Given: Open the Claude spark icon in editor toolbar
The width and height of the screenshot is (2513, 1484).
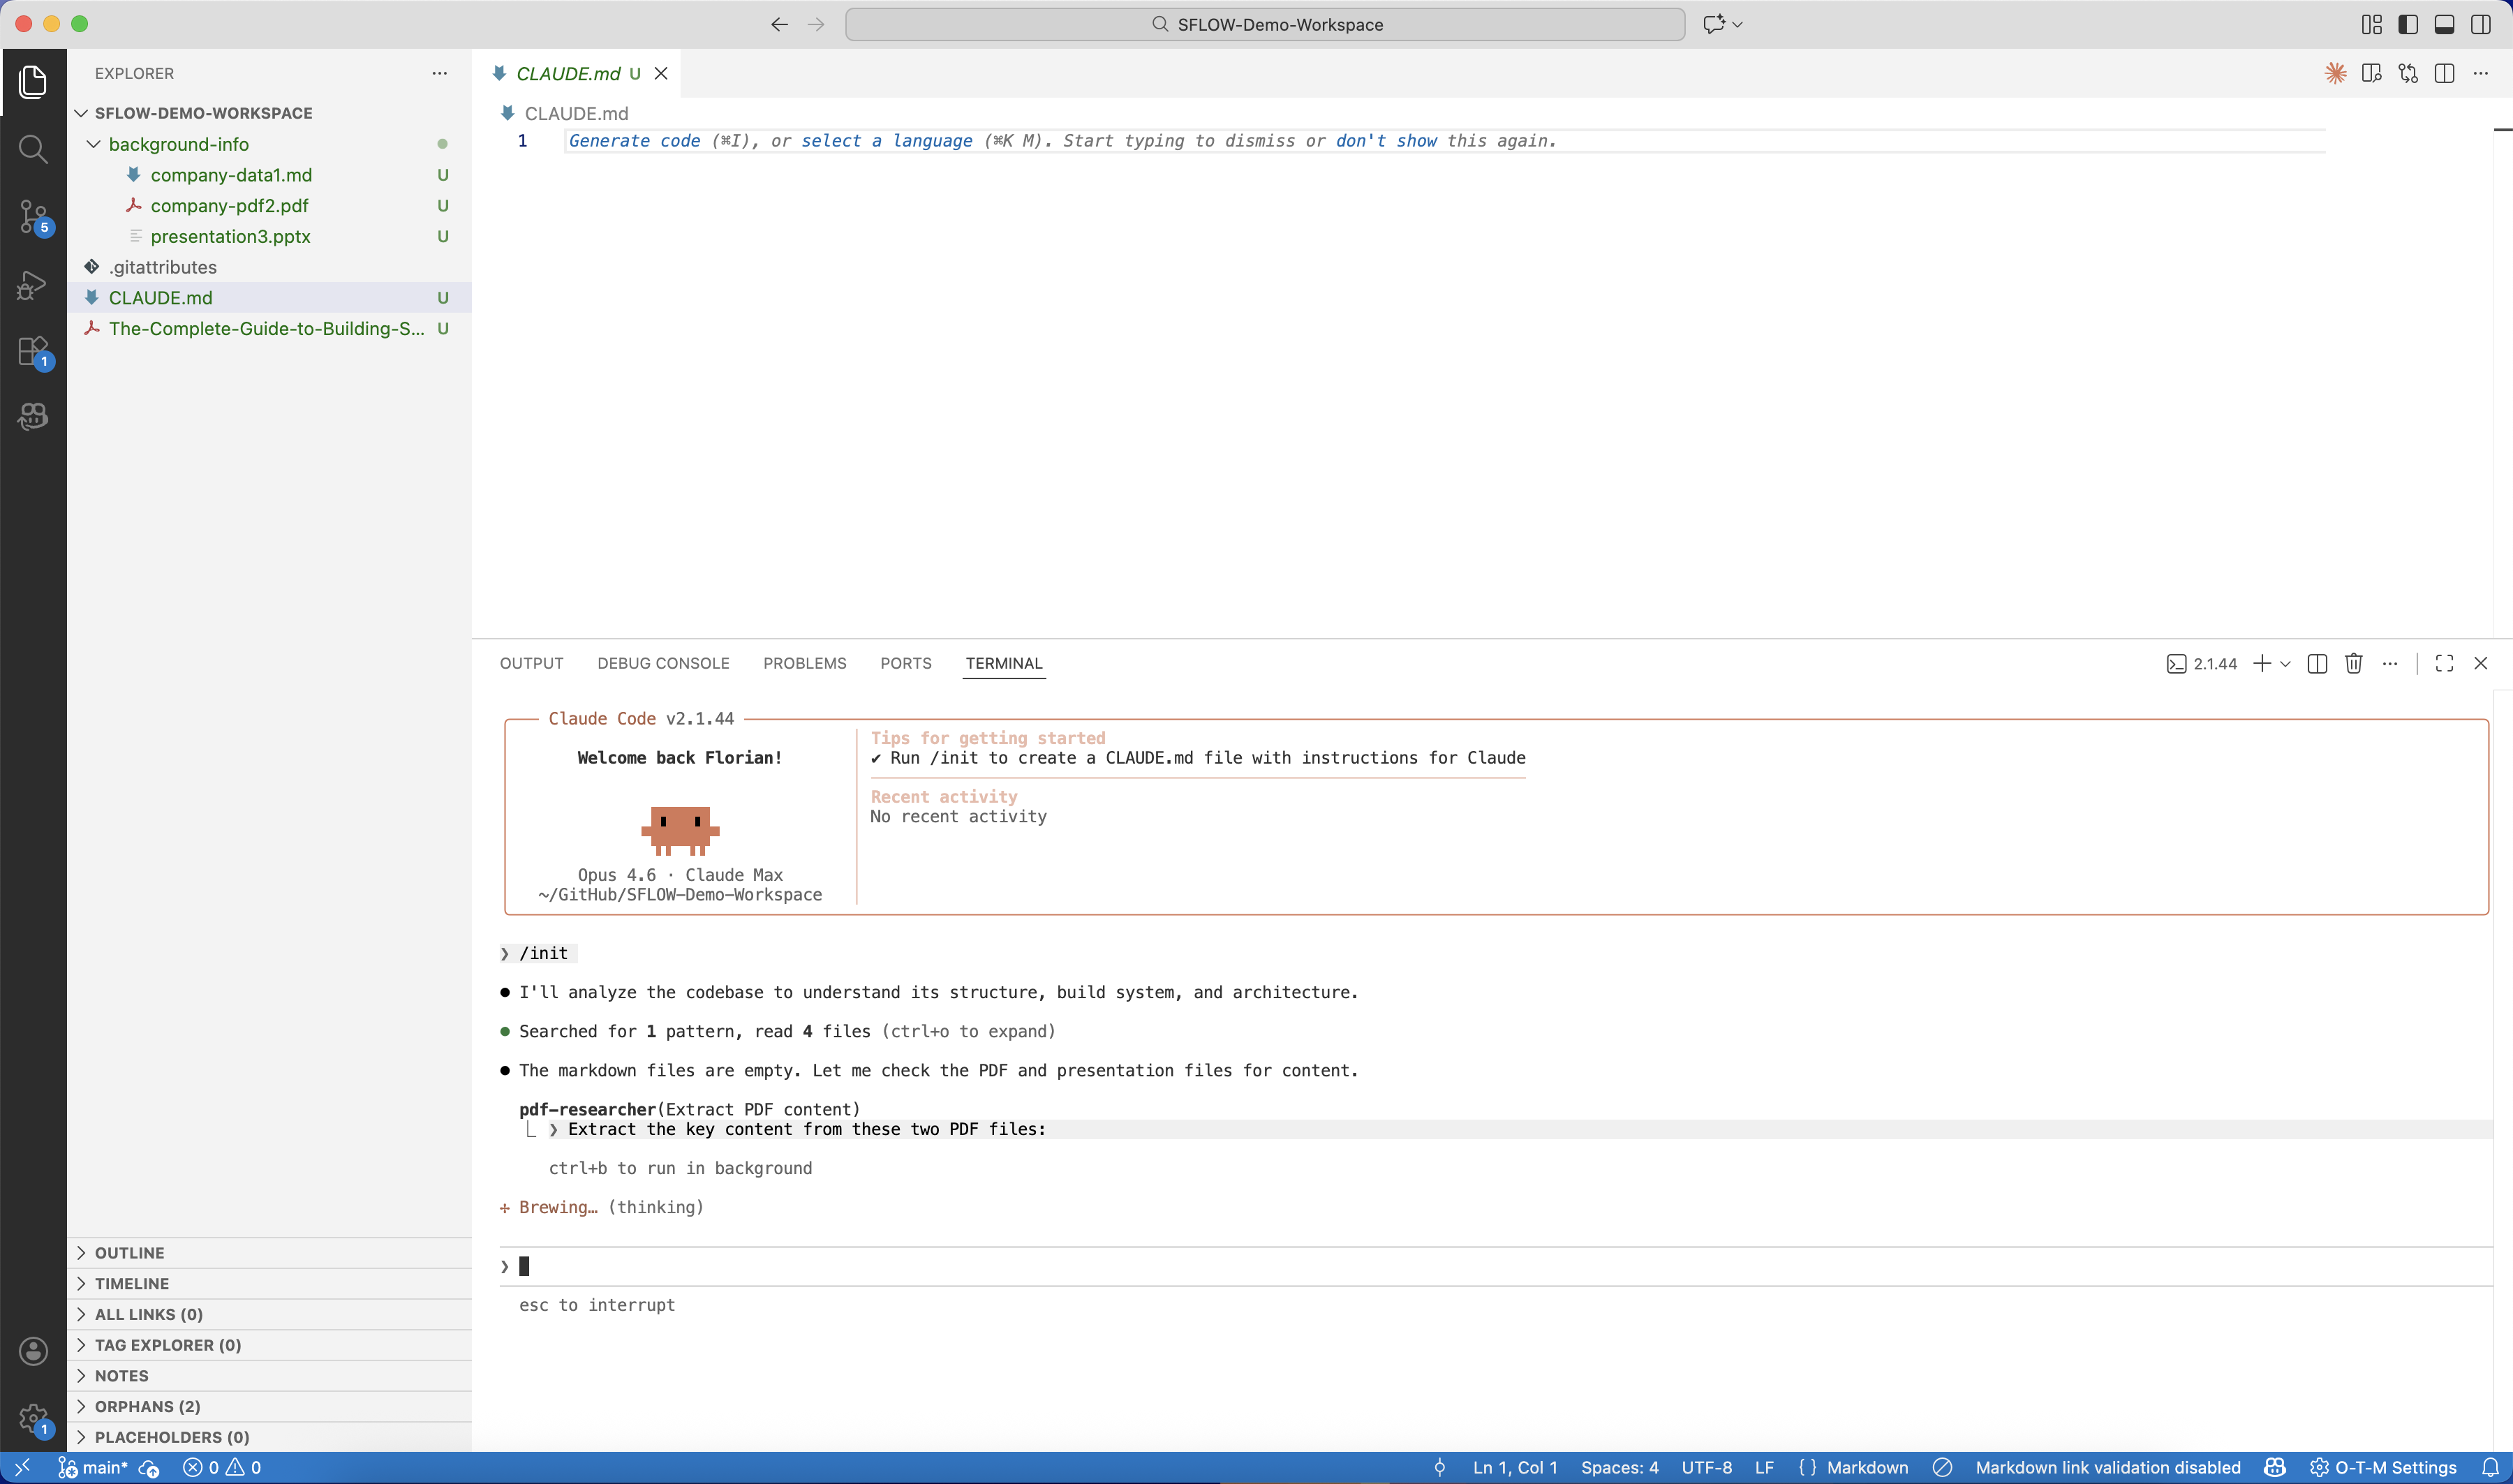Looking at the screenshot, I should pyautogui.click(x=2335, y=73).
